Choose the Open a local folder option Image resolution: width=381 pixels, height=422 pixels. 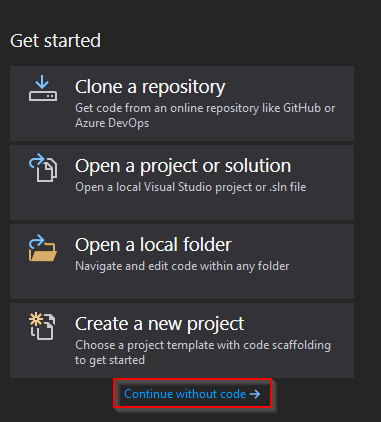coord(182,261)
